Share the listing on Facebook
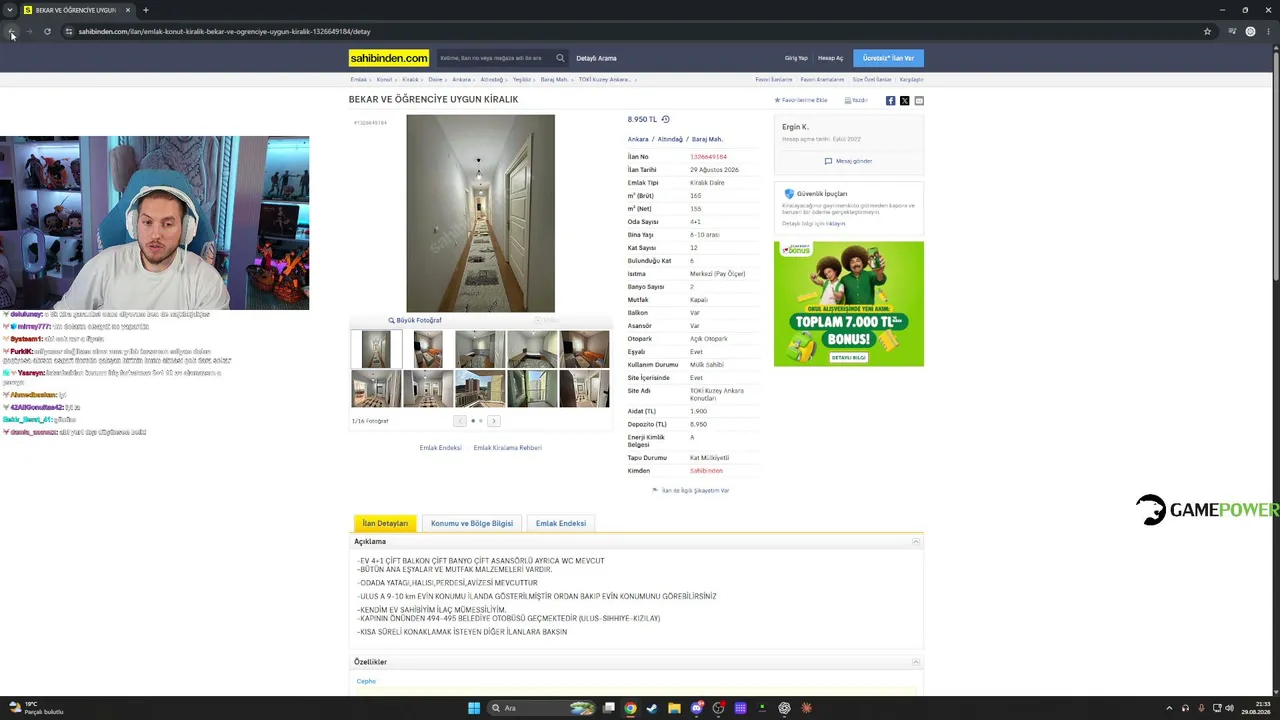The width and height of the screenshot is (1280, 720). (x=890, y=100)
